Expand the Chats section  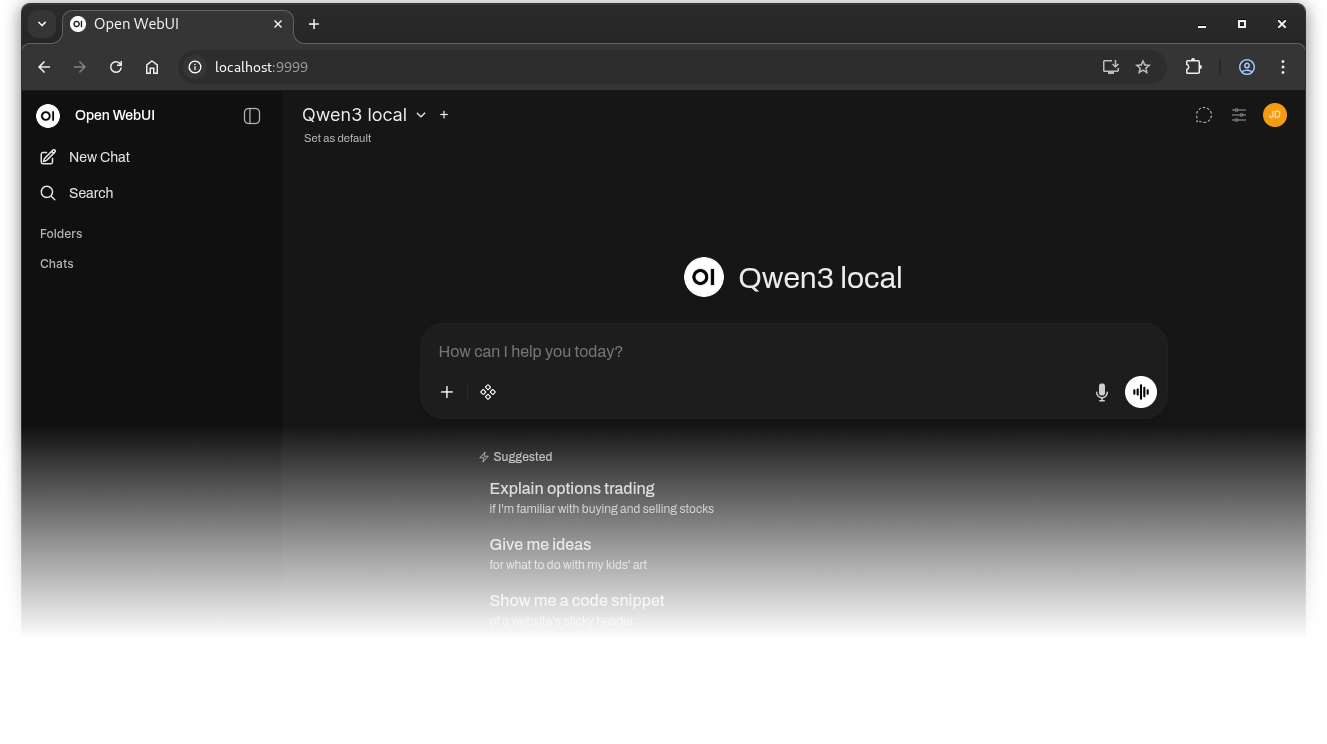click(x=56, y=263)
